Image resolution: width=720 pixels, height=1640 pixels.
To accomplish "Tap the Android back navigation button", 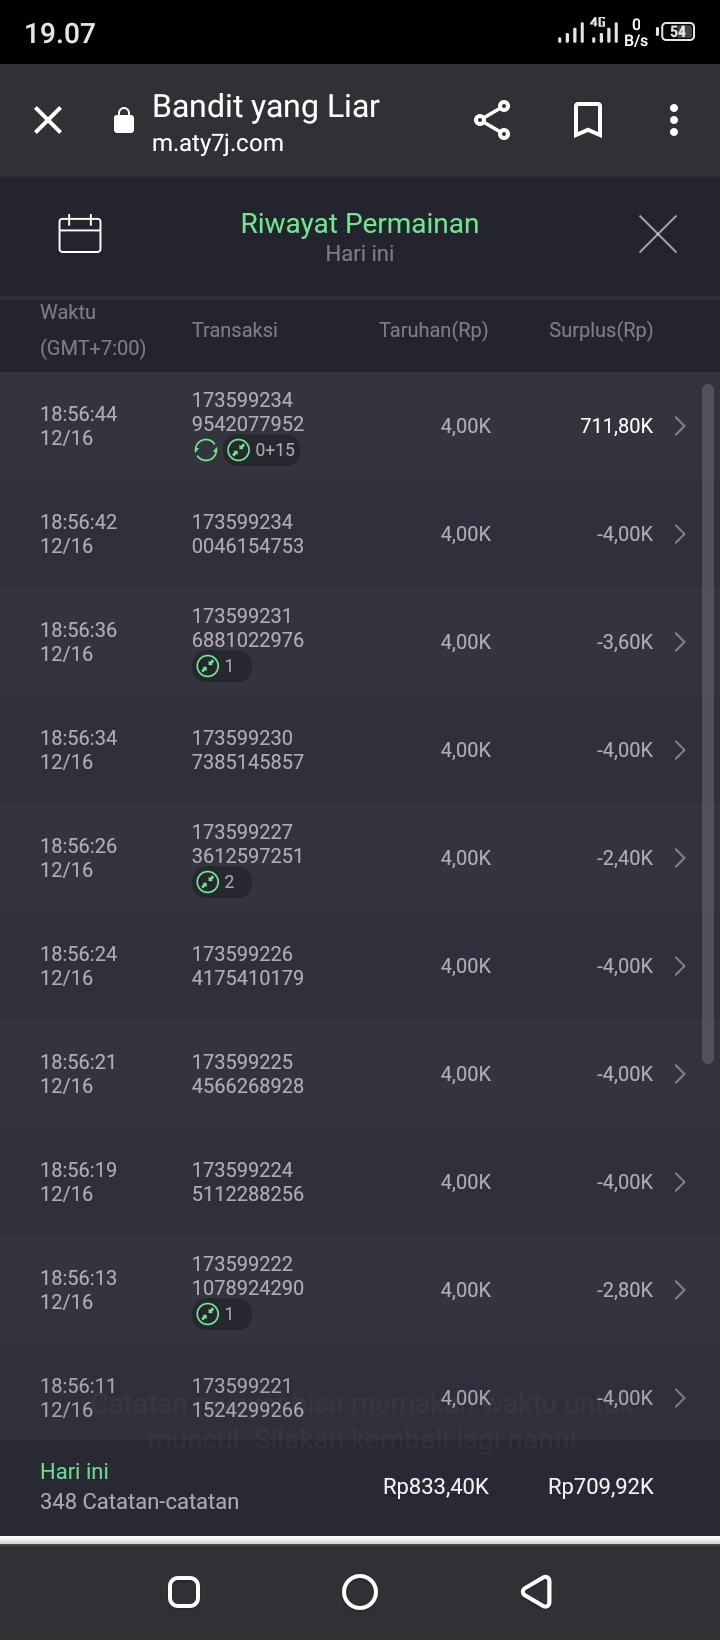I will point(537,1591).
